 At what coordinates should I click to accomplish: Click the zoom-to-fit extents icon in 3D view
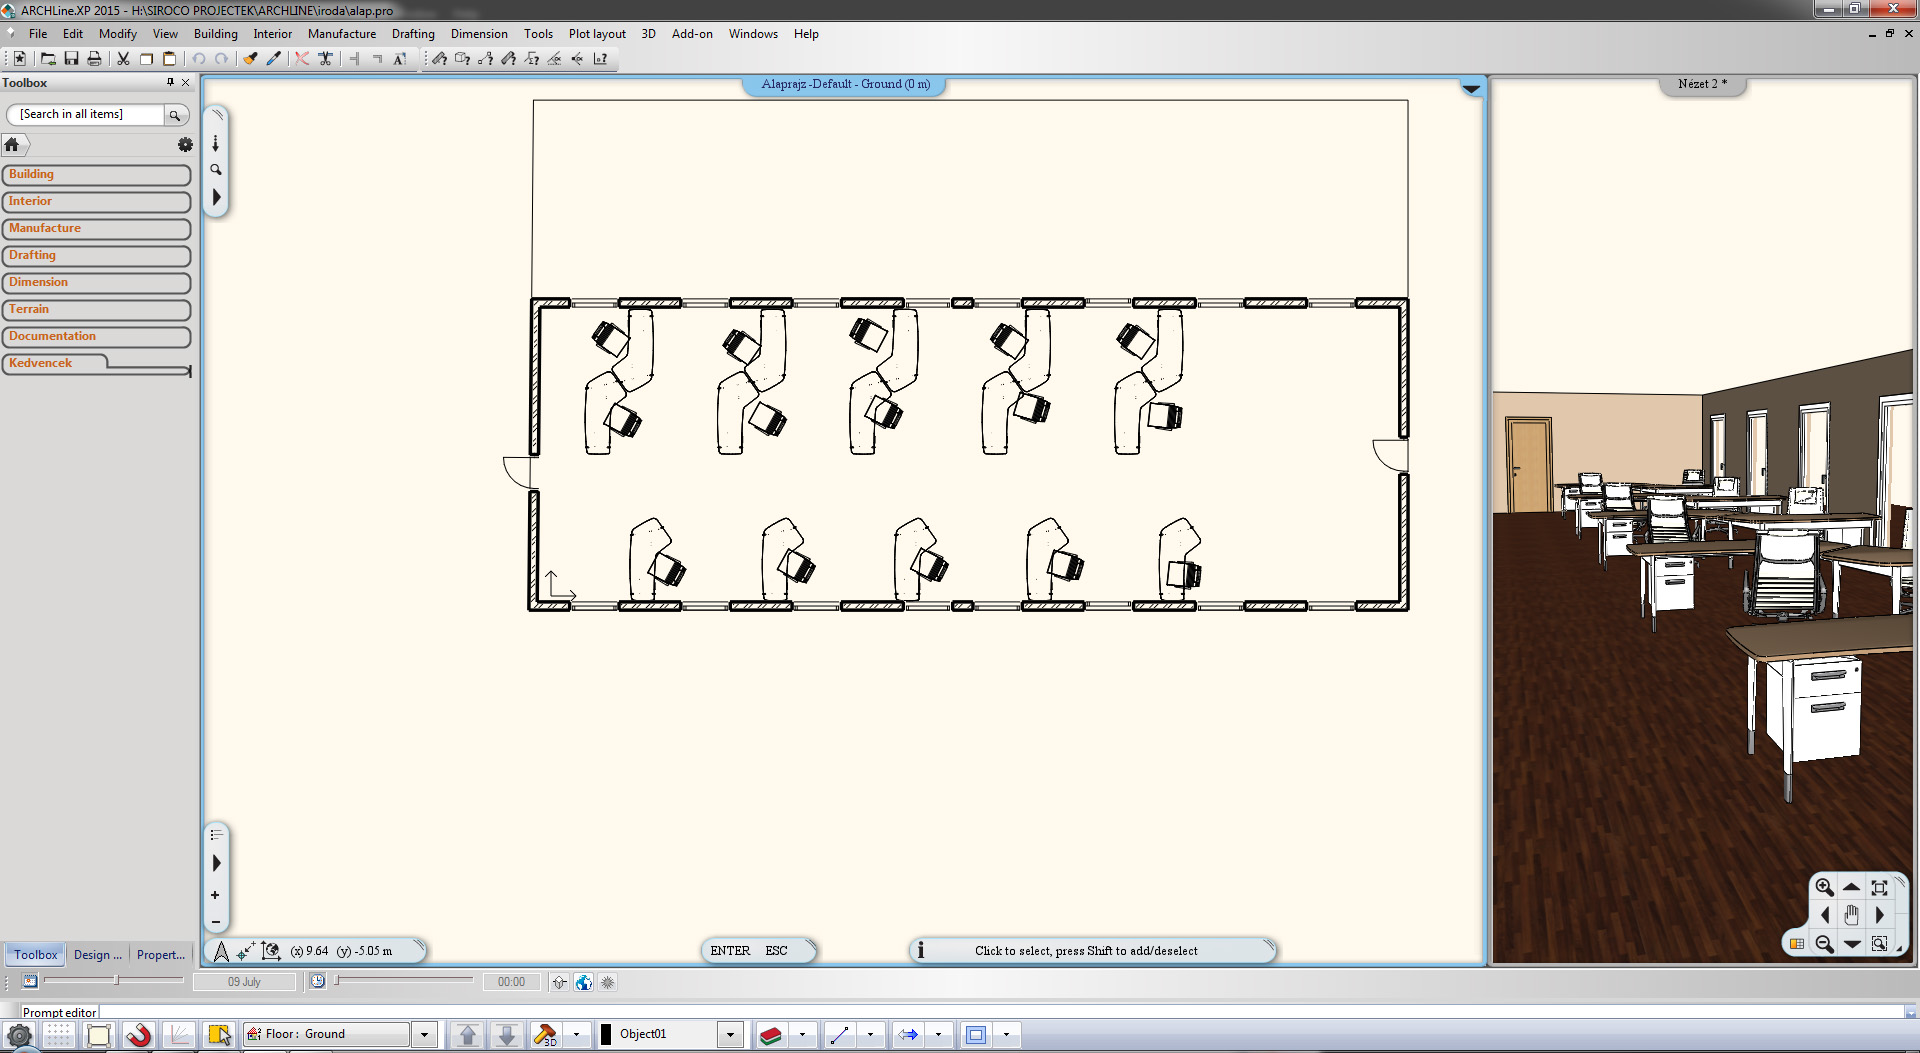(x=1879, y=887)
